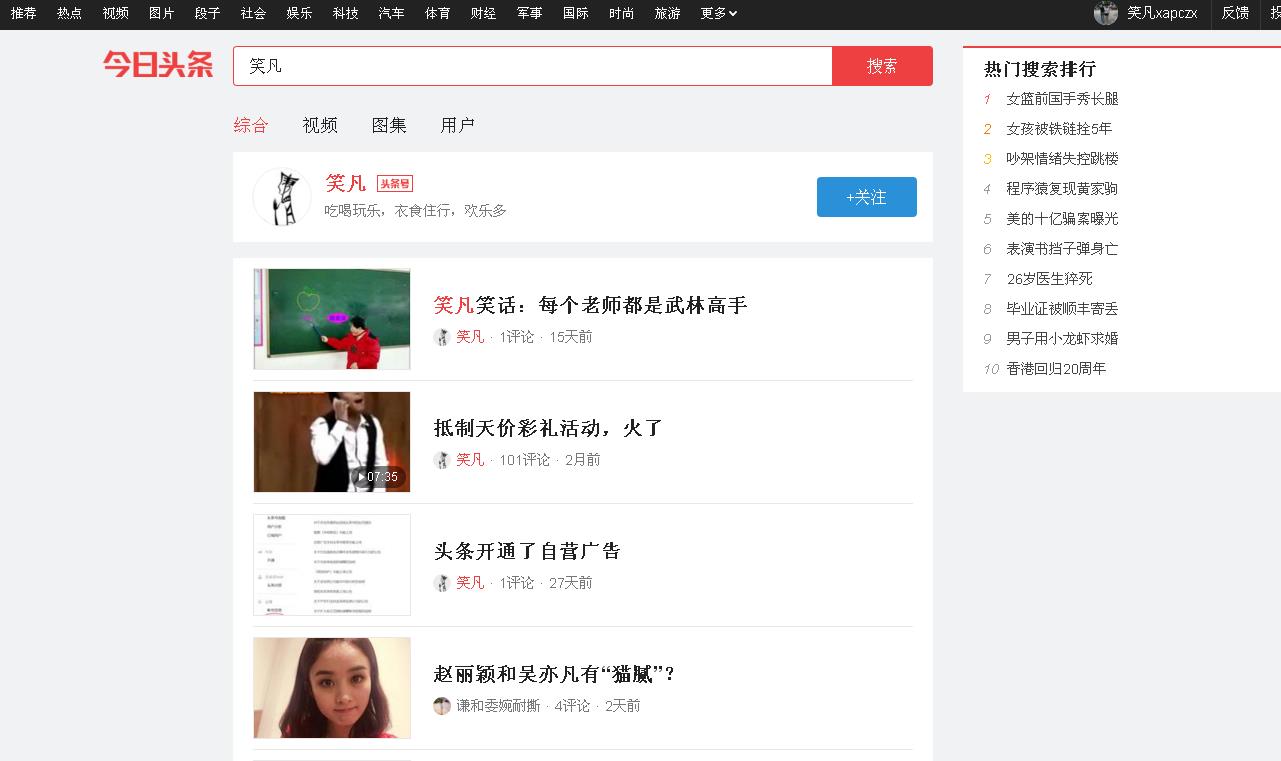Open 娱乐 channel in top navigation

pyautogui.click(x=299, y=13)
